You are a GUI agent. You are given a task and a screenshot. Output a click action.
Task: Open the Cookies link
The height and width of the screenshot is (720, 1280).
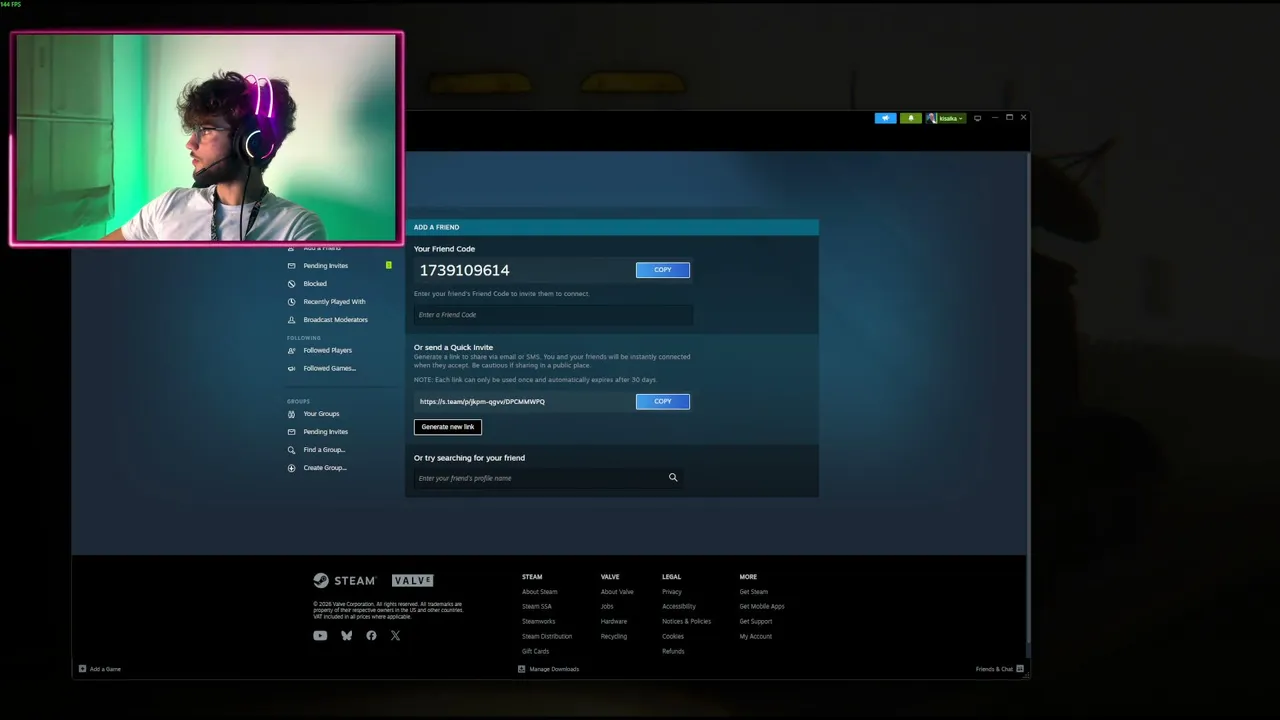click(x=673, y=637)
